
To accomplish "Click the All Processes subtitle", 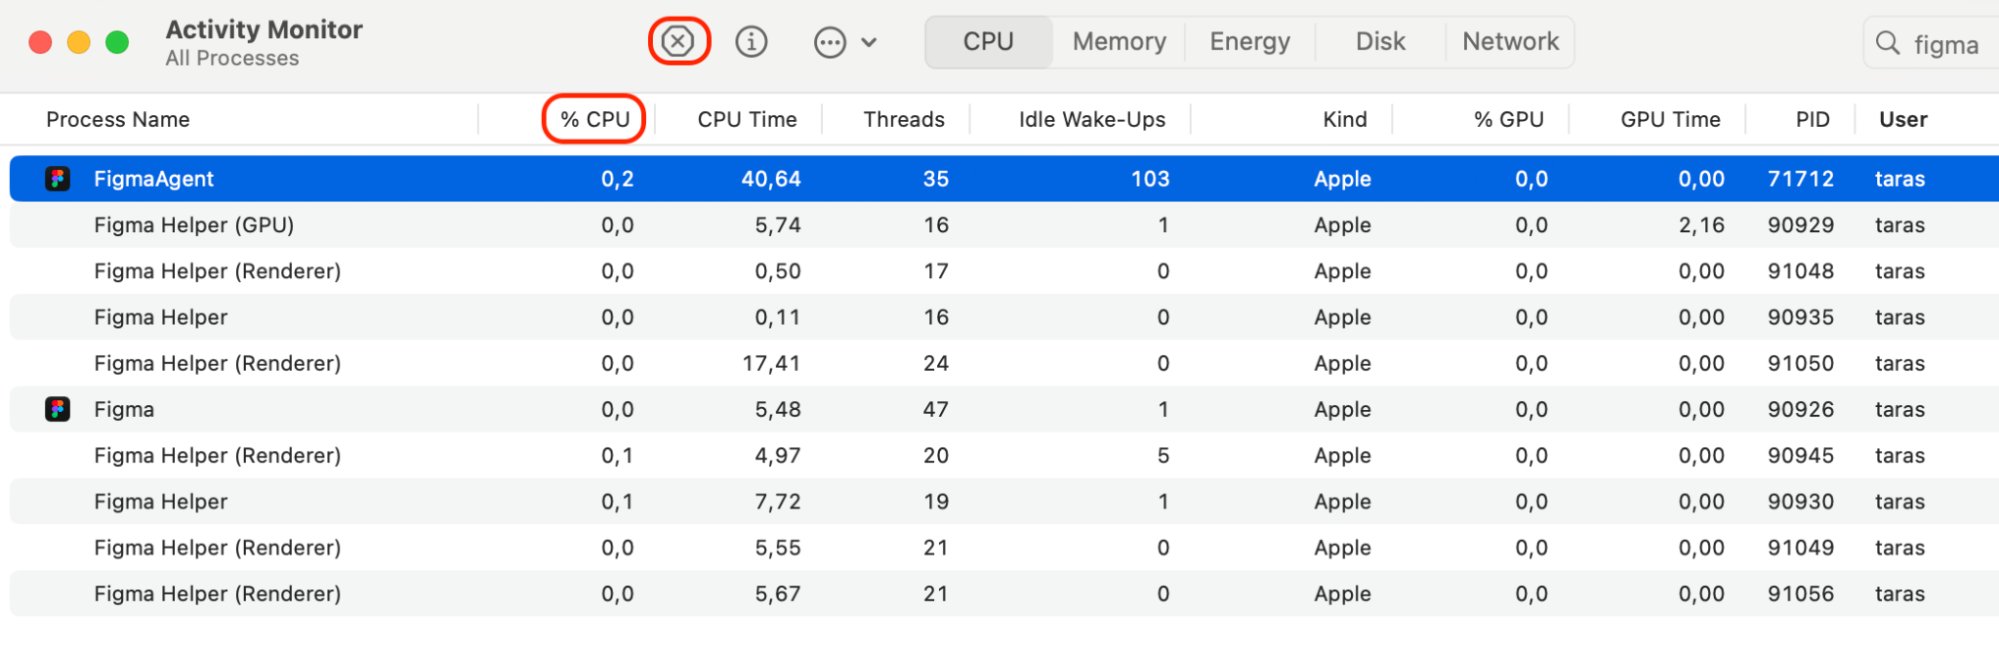I will coord(232,58).
